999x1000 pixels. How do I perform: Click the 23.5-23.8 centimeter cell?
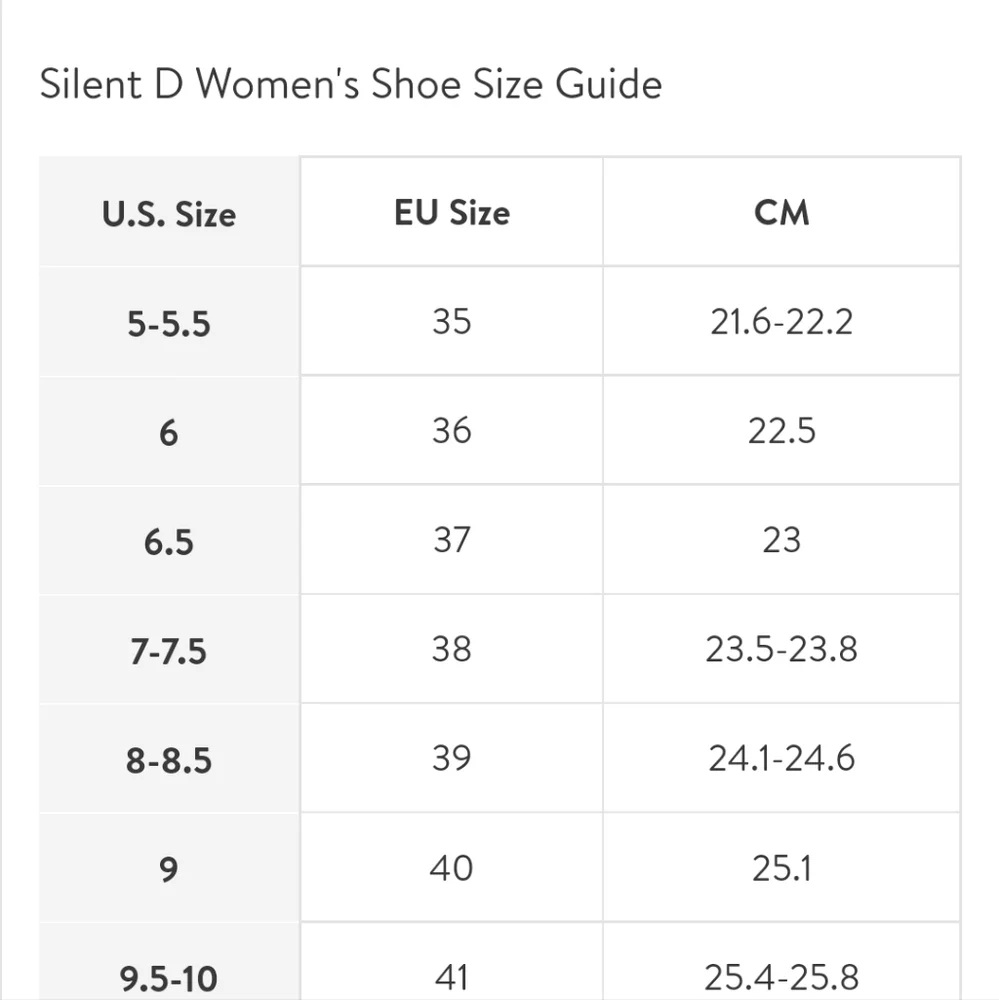pyautogui.click(x=781, y=649)
